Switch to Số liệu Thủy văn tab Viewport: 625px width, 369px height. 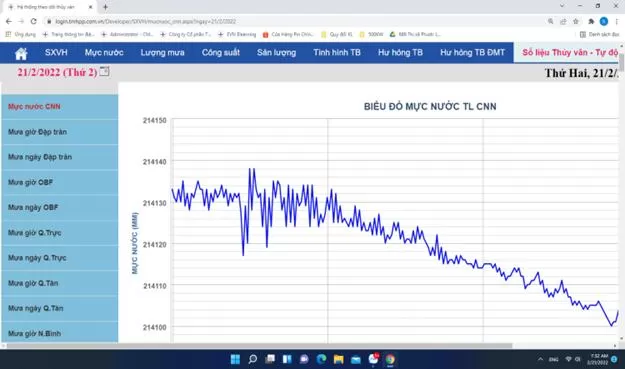[569, 53]
